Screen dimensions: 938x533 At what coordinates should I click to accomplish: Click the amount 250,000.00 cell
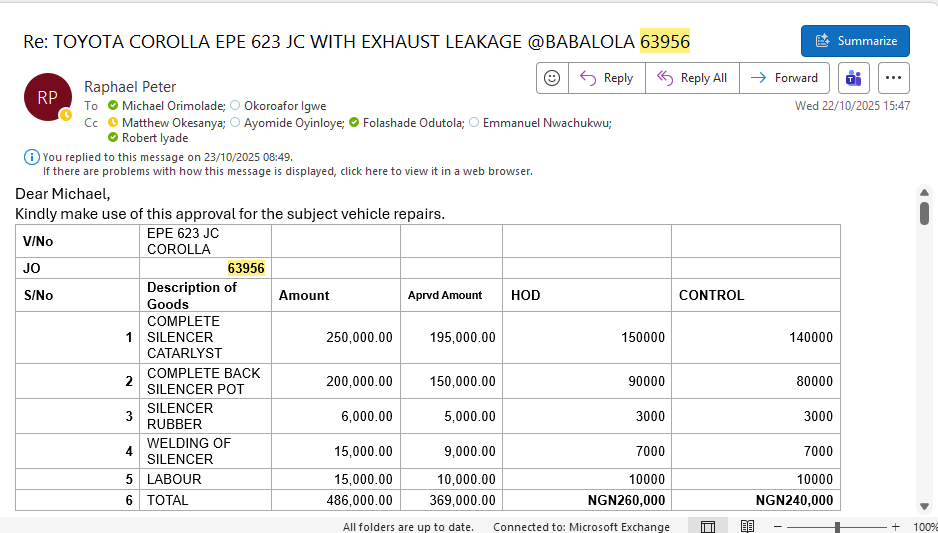(336, 337)
